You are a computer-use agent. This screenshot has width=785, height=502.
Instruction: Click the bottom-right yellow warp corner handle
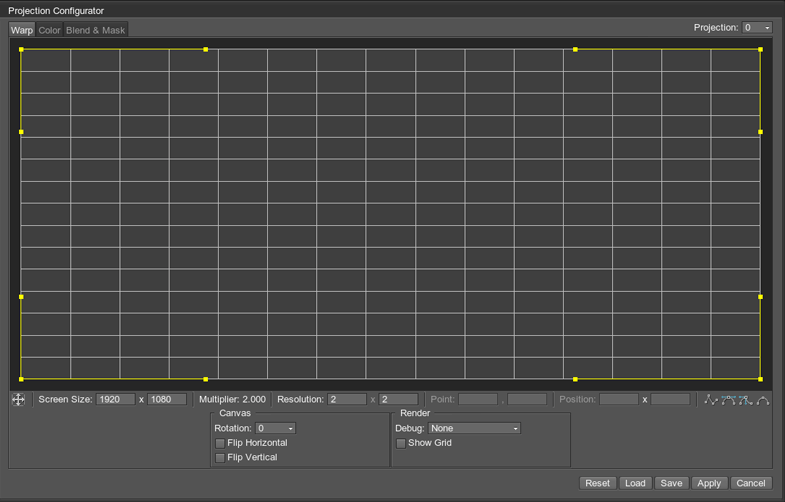click(760, 379)
